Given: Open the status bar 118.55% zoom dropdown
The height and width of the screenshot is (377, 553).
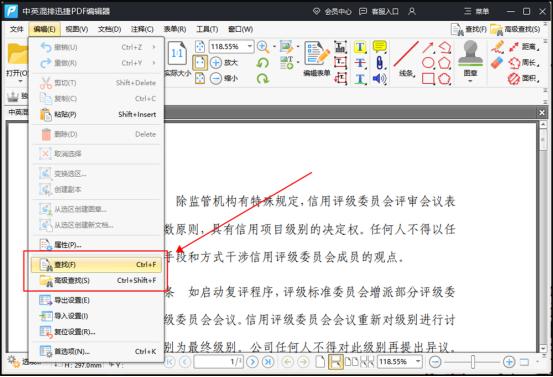Looking at the screenshot, I should tap(418, 362).
